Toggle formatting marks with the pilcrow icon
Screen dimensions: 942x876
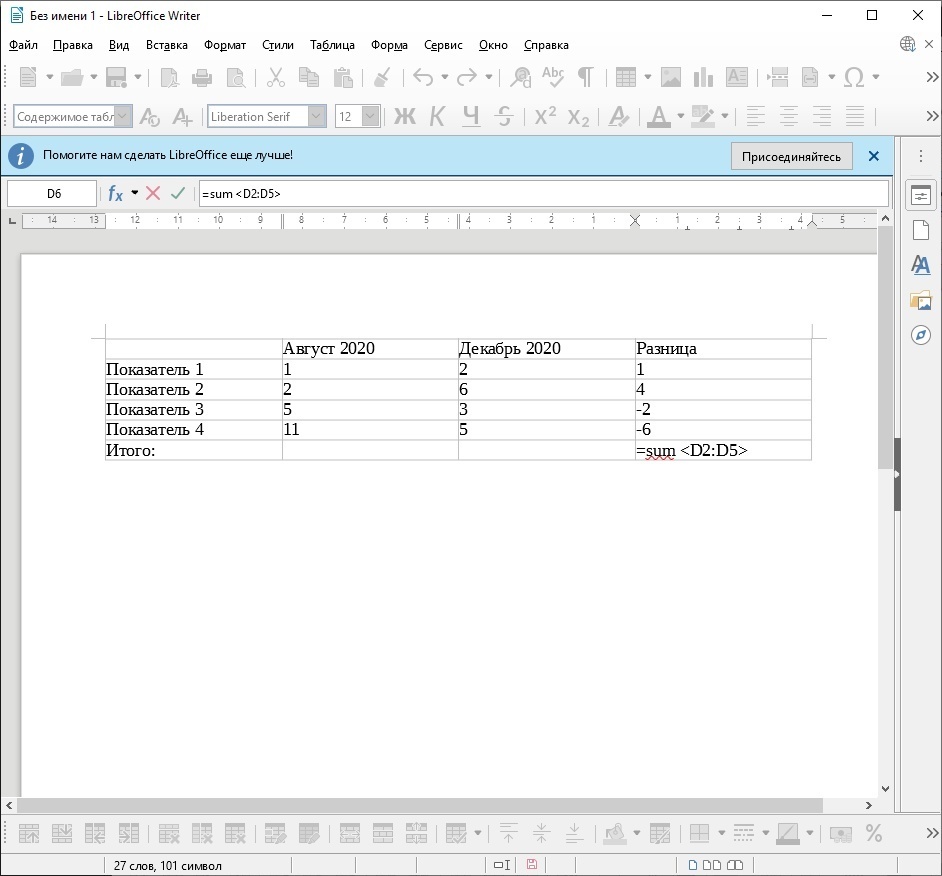586,77
